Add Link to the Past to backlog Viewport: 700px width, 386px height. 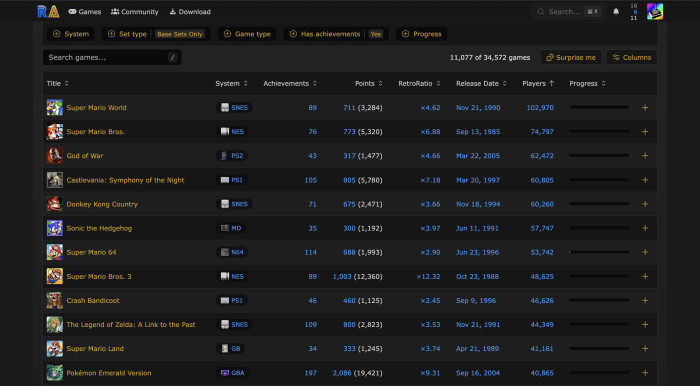click(645, 324)
